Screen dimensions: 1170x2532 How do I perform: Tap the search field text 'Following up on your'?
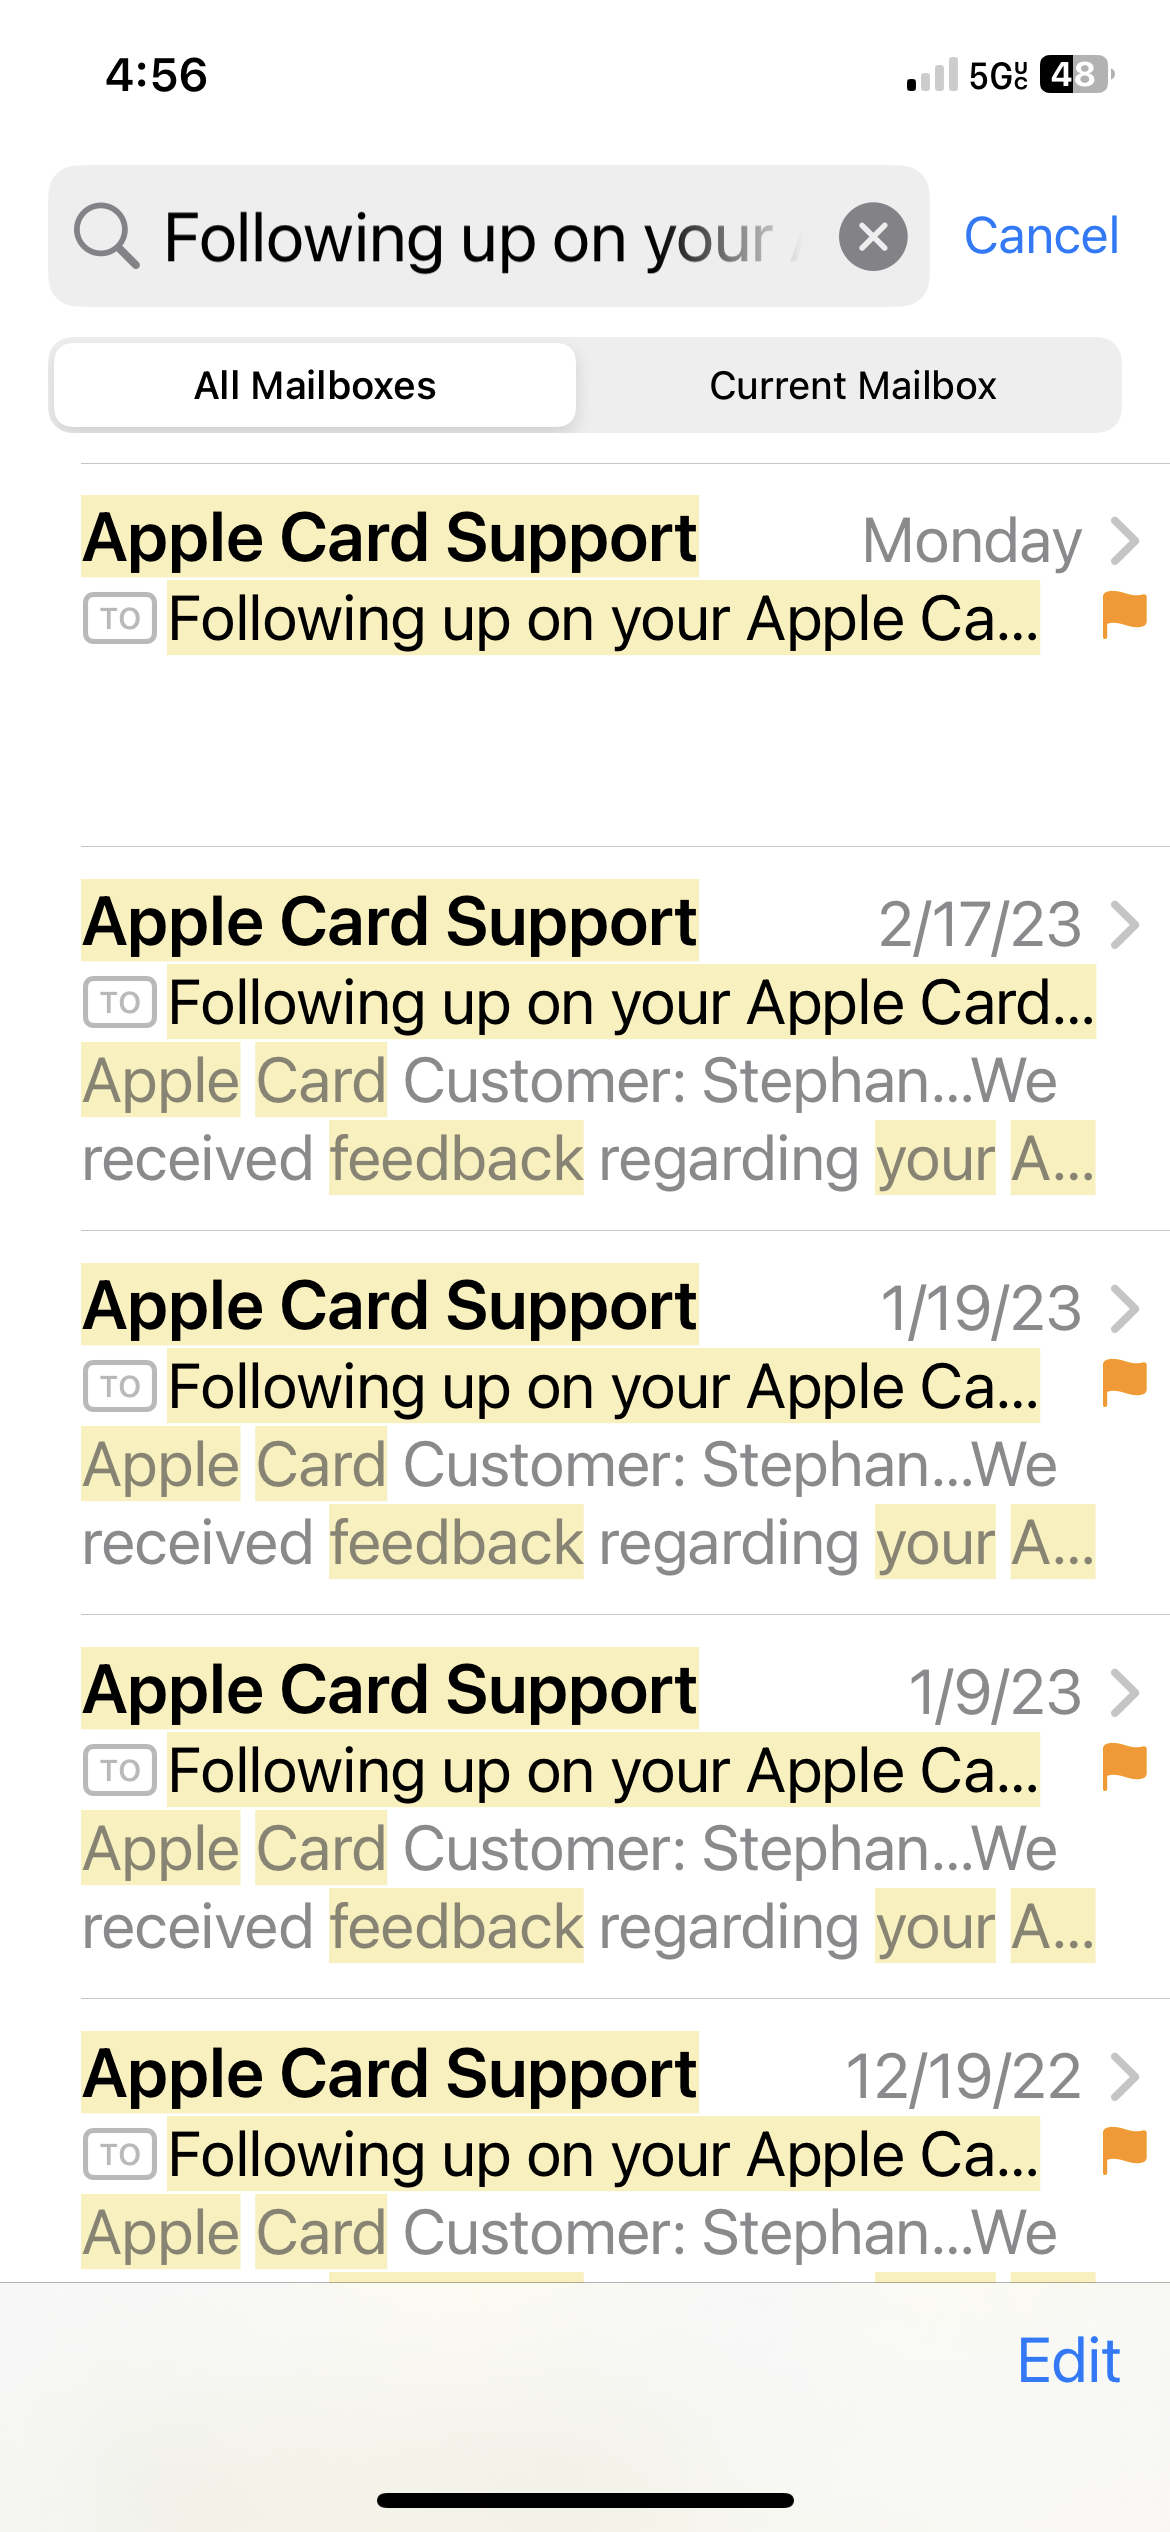pos(468,238)
